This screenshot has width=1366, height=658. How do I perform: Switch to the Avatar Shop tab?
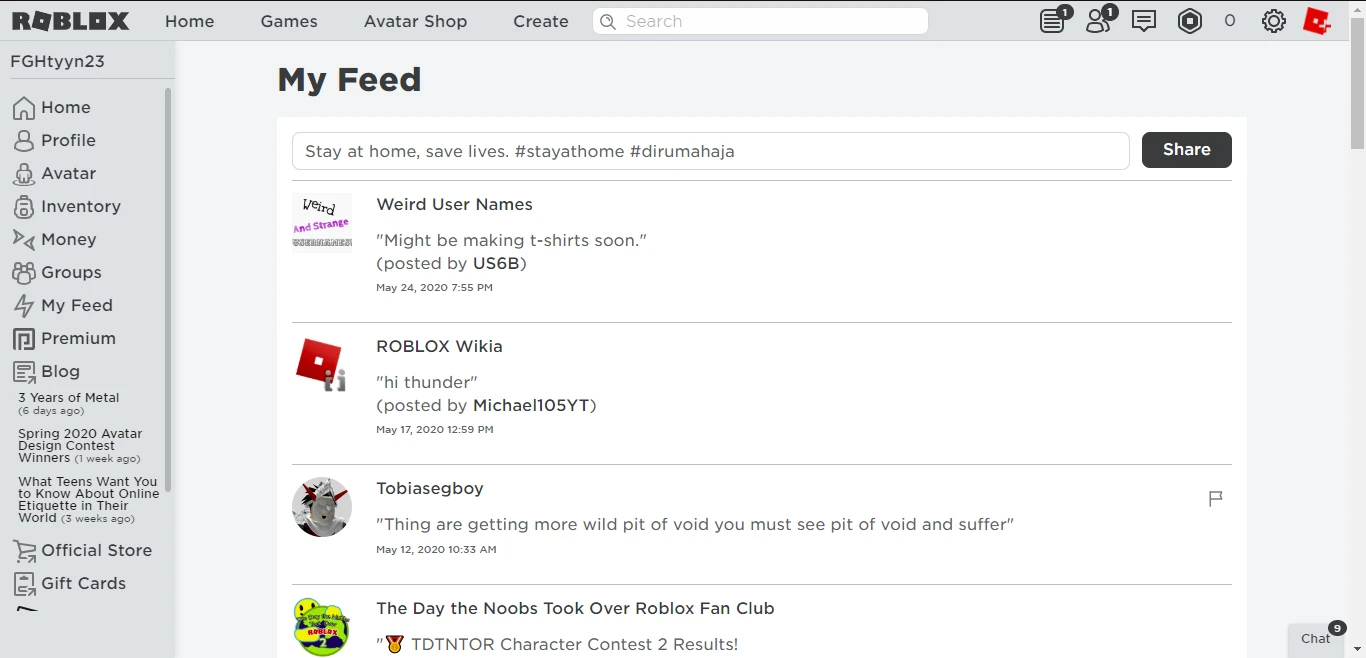tap(415, 20)
